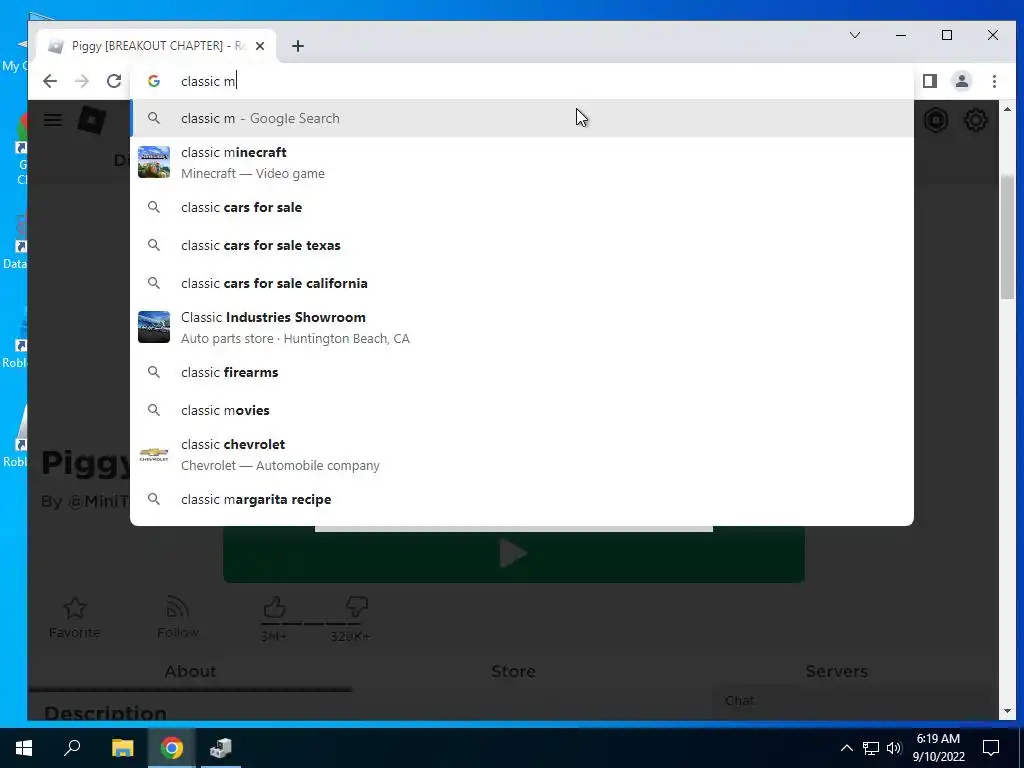Click Classic Industries Showroom thumbnail

click(x=154, y=327)
